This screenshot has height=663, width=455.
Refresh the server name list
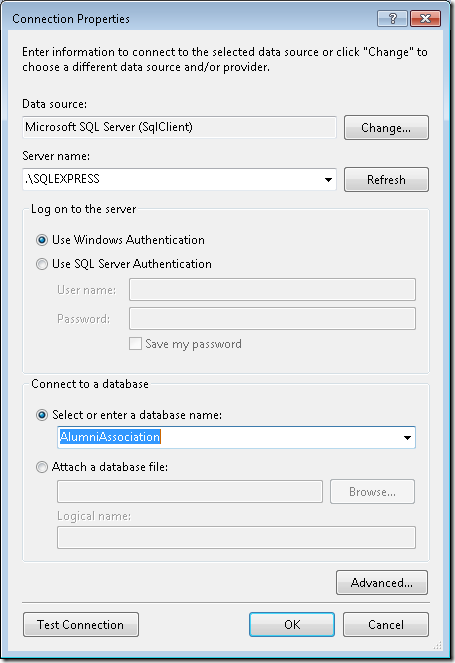(386, 180)
